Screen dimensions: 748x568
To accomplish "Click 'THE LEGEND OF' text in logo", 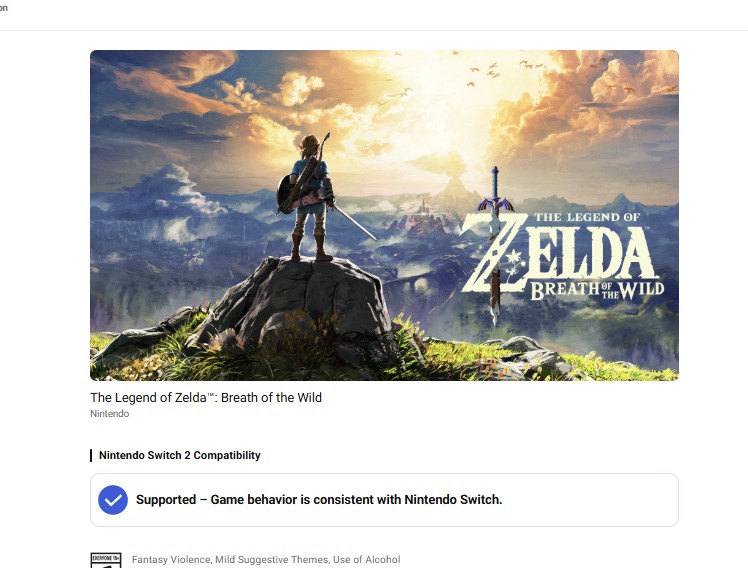I will pos(587,217).
